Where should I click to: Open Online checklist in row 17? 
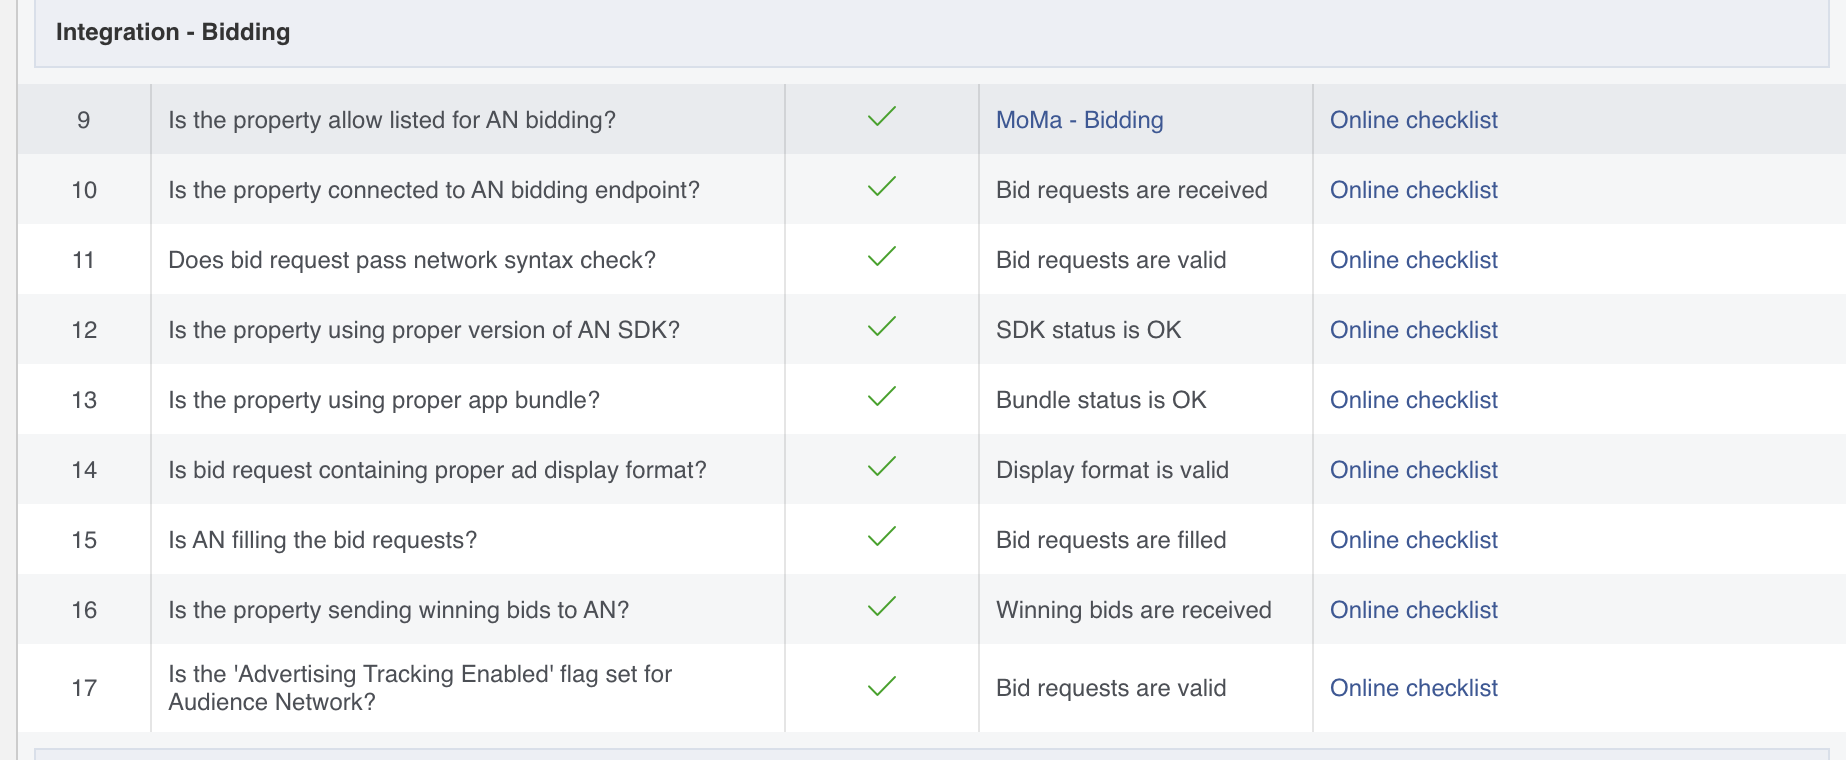pyautogui.click(x=1413, y=688)
